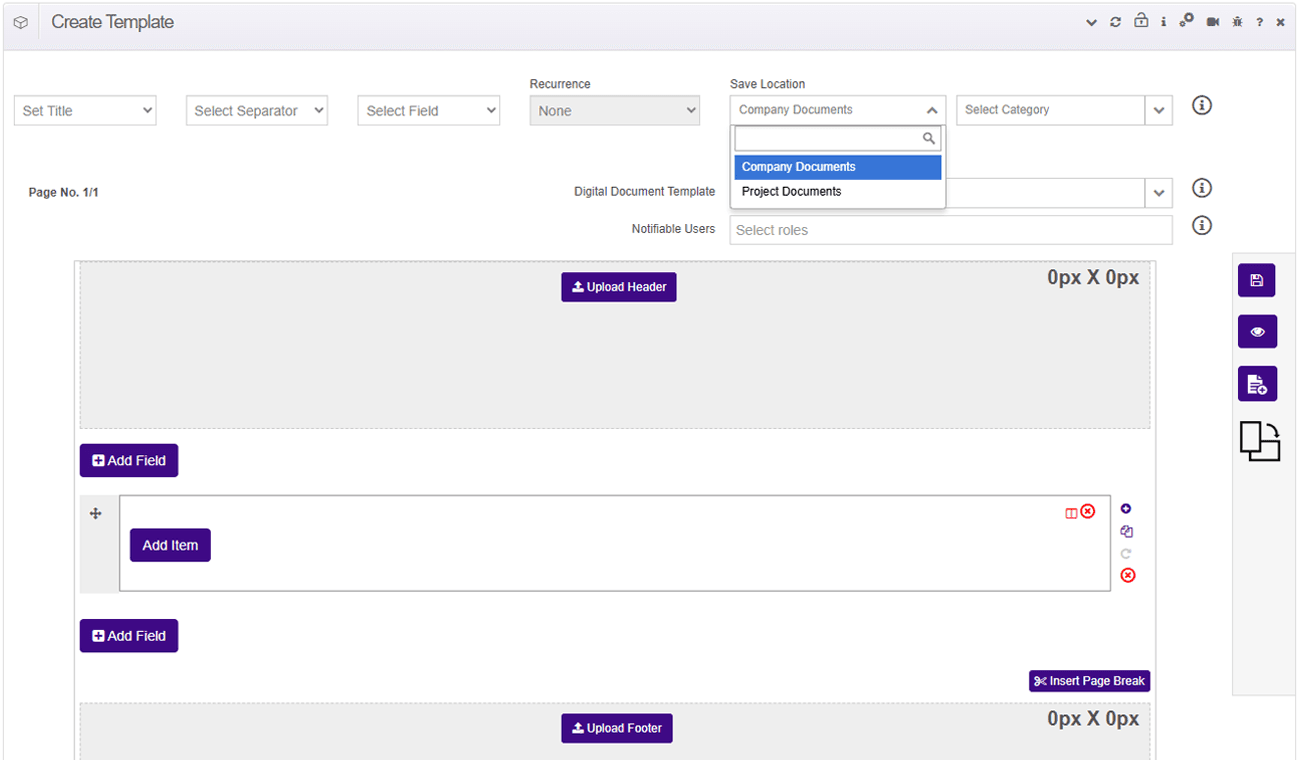The height and width of the screenshot is (760, 1300).
Task: Click the add-page document icon in sidebar
Action: 1257,384
